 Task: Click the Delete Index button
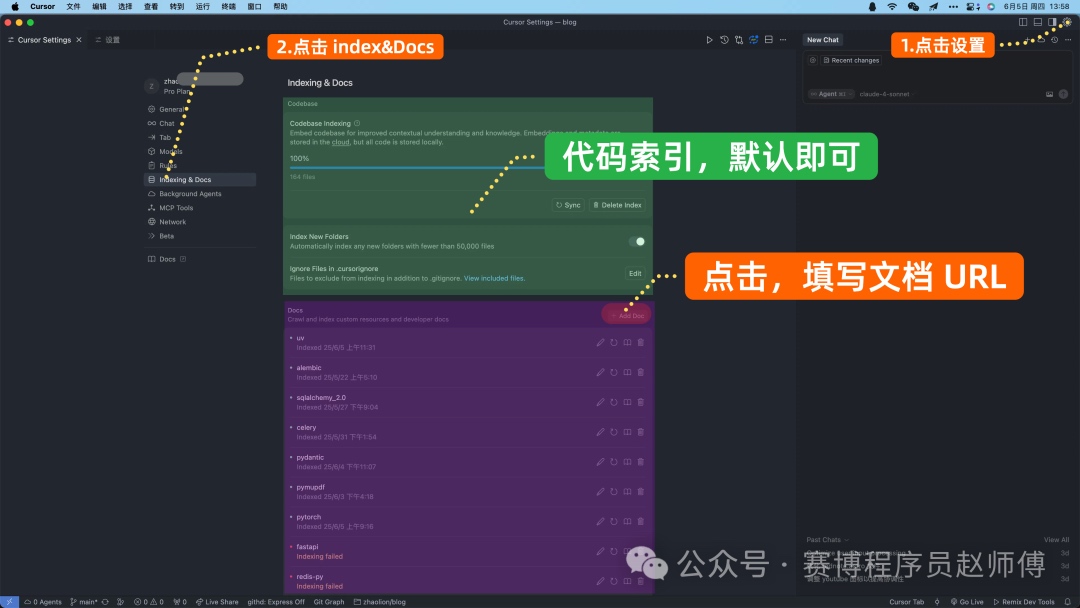(618, 205)
